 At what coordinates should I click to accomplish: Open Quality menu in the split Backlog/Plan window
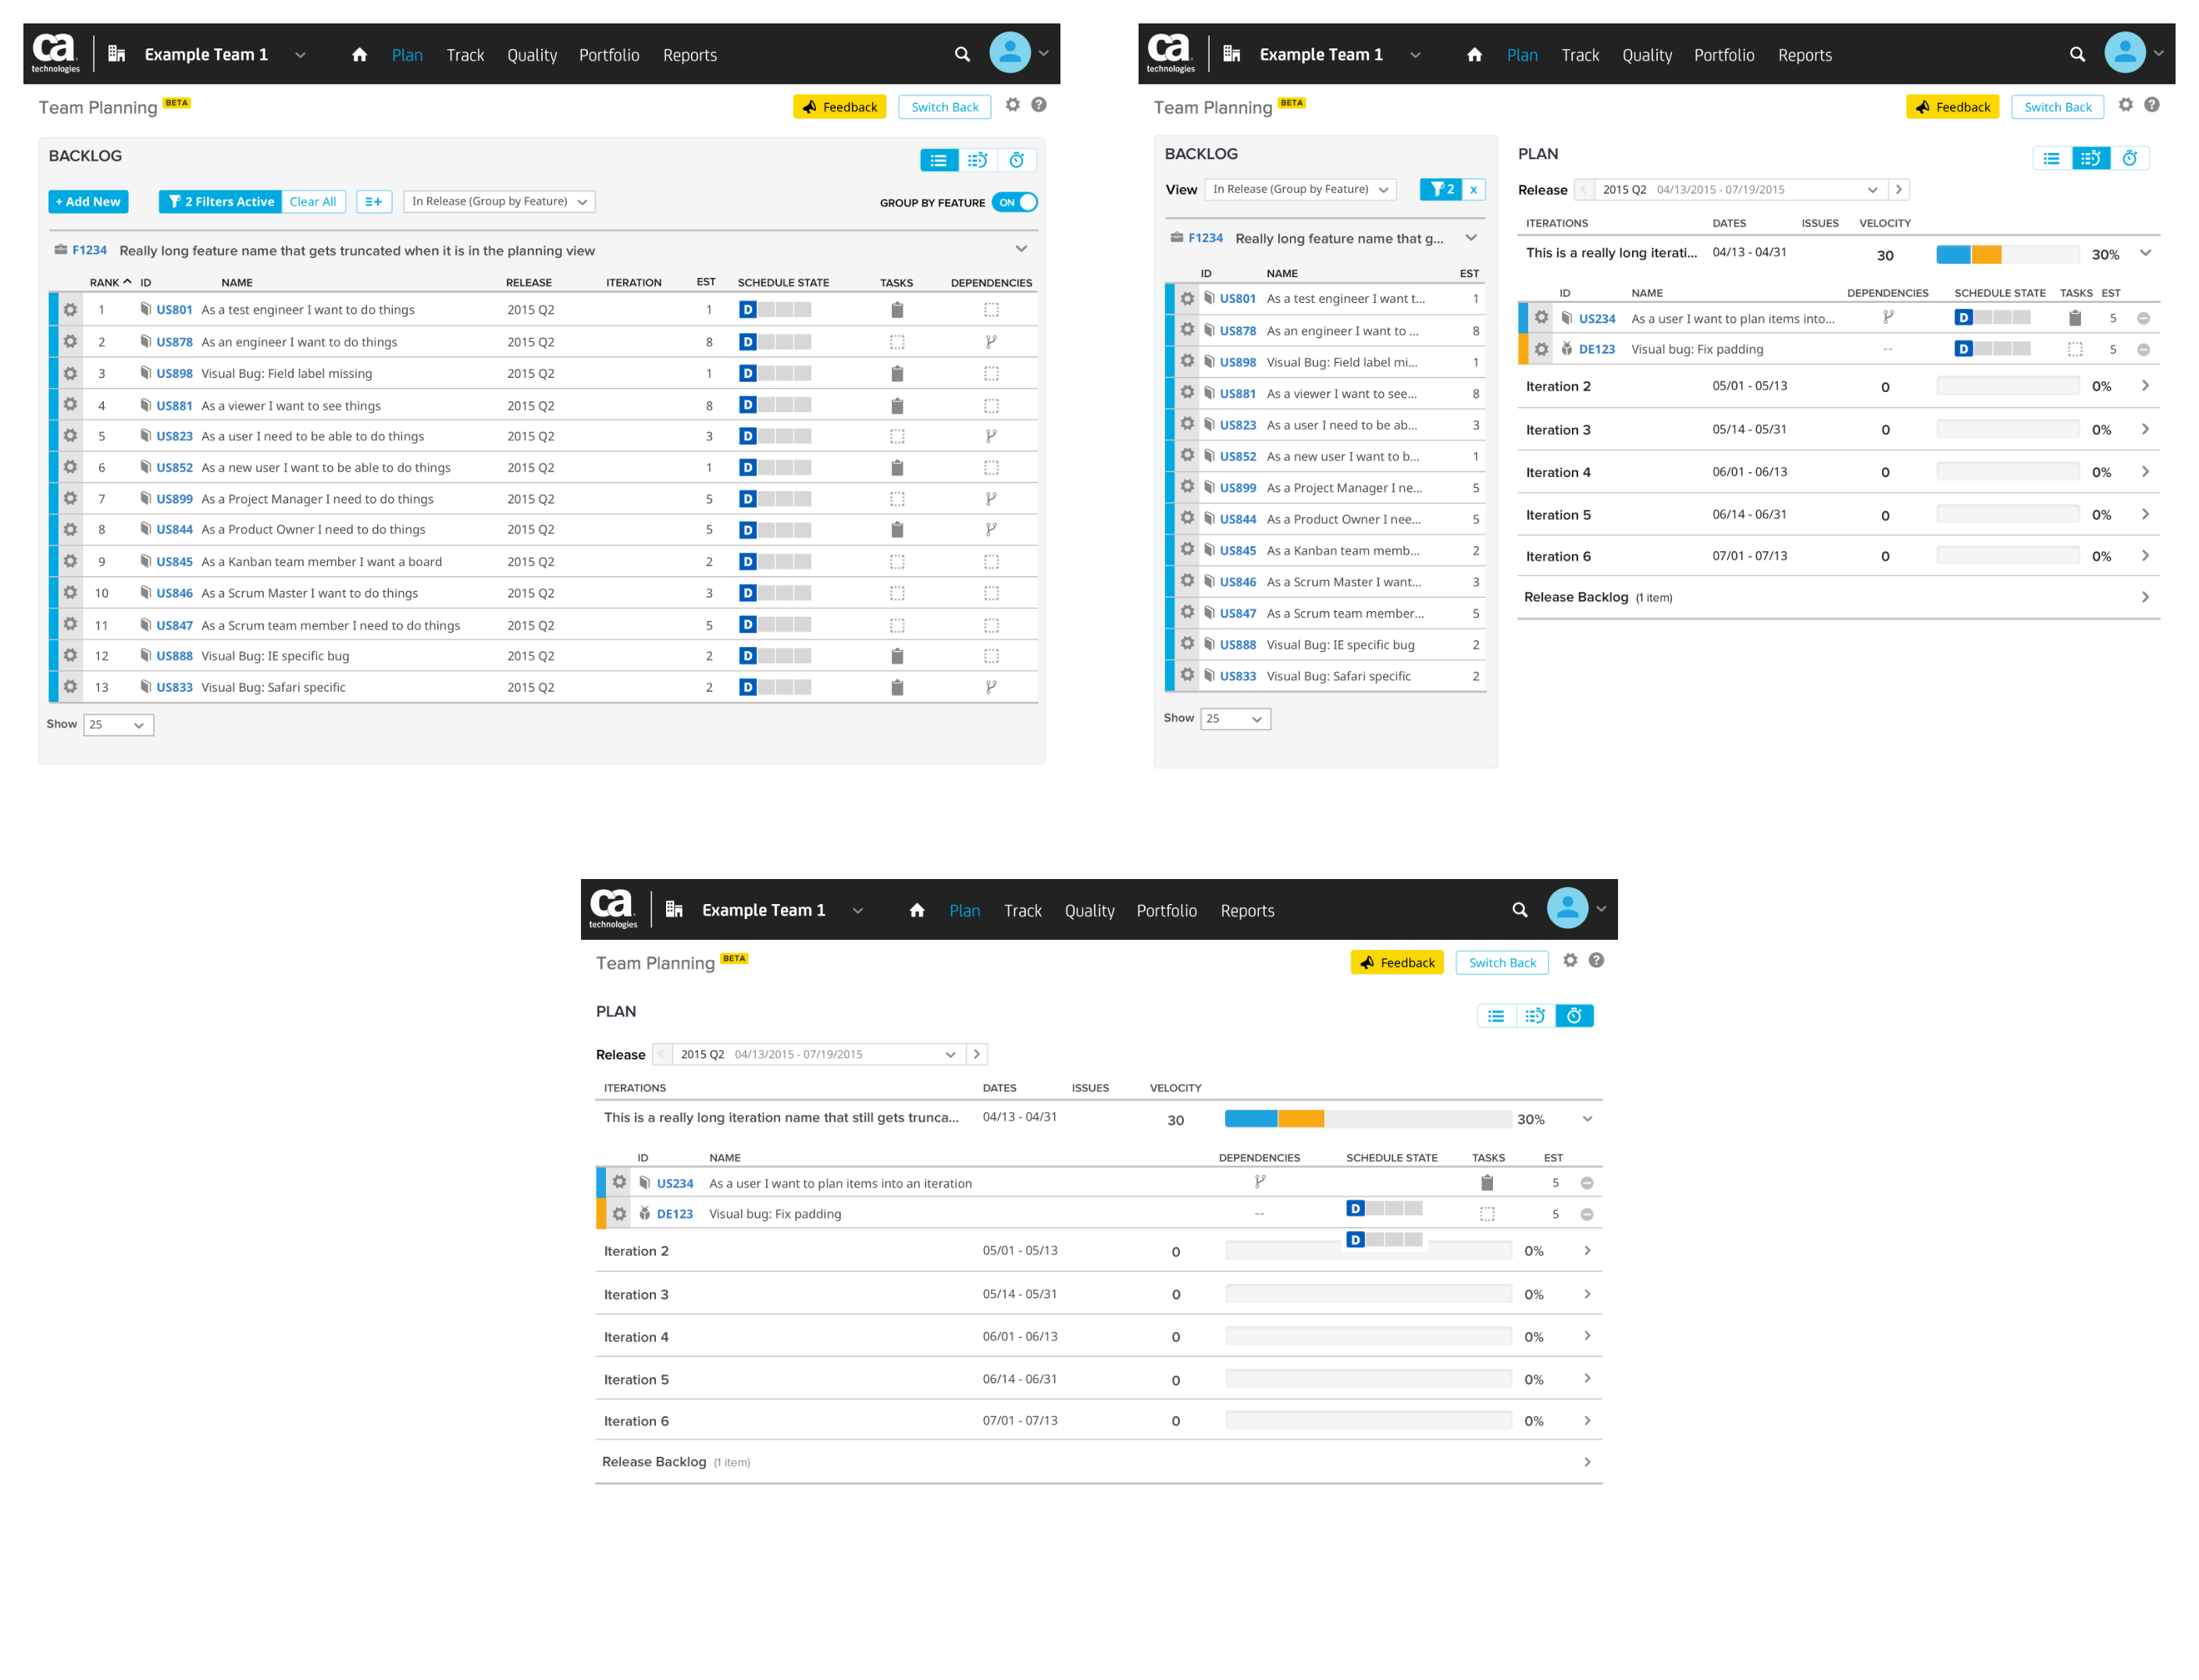point(1646,55)
